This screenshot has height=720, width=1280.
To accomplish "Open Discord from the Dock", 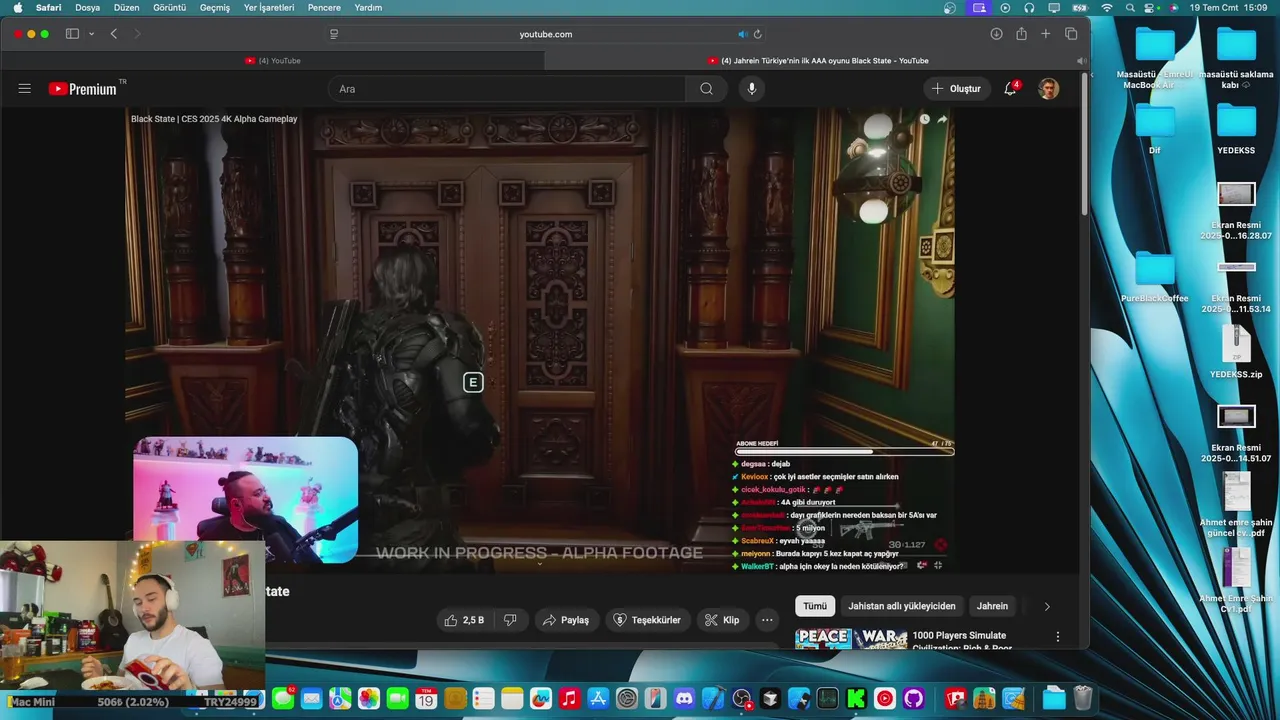I will pyautogui.click(x=685, y=699).
